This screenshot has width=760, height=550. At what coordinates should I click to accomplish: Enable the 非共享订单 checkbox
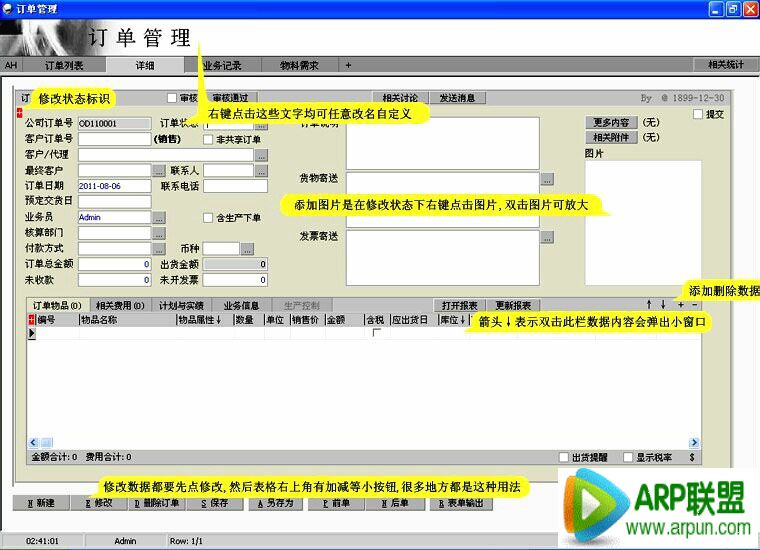coord(208,140)
